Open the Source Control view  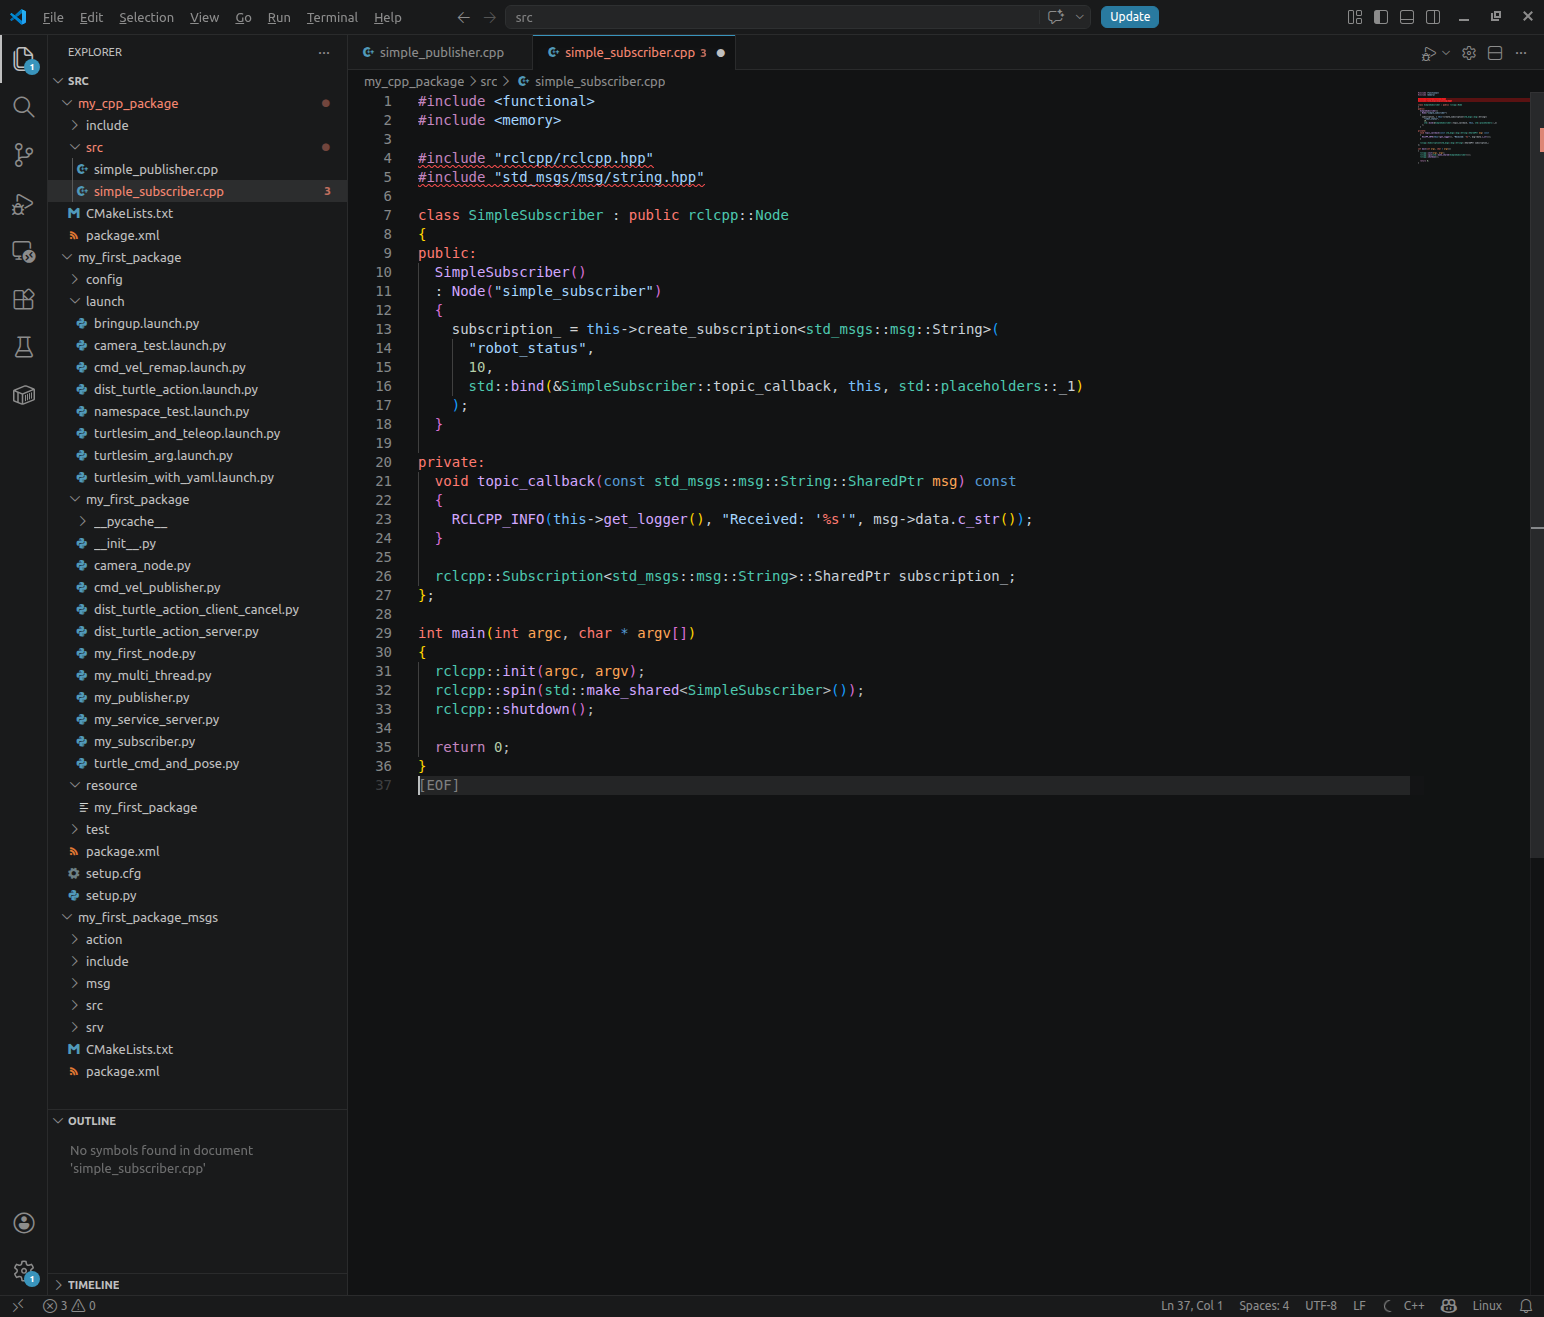[24, 155]
